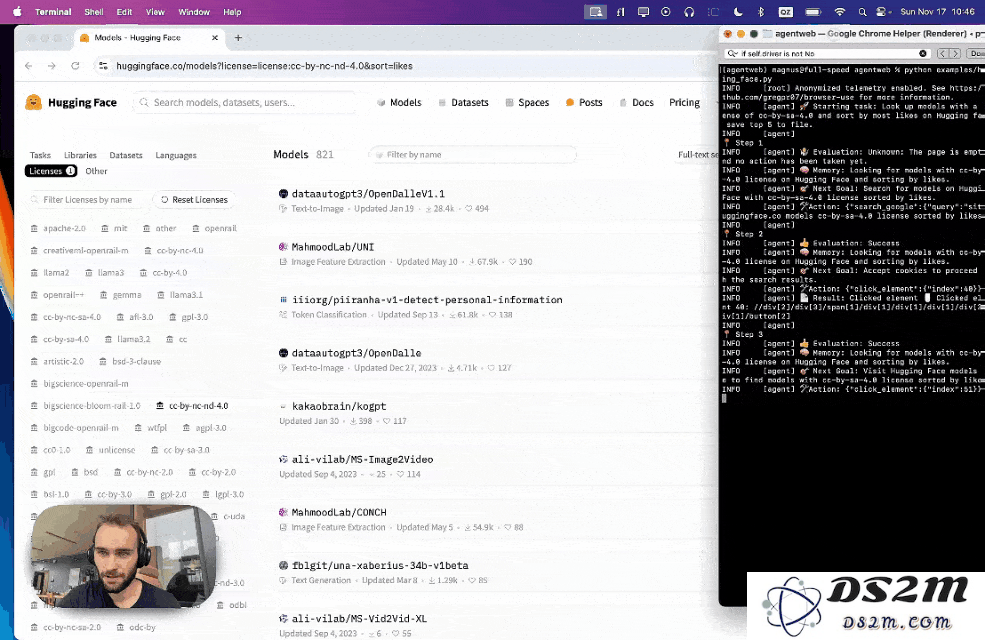This screenshot has height=640, width=985.
Task: Click the MahmoodLab/CONCH avatar icon
Action: coord(283,513)
